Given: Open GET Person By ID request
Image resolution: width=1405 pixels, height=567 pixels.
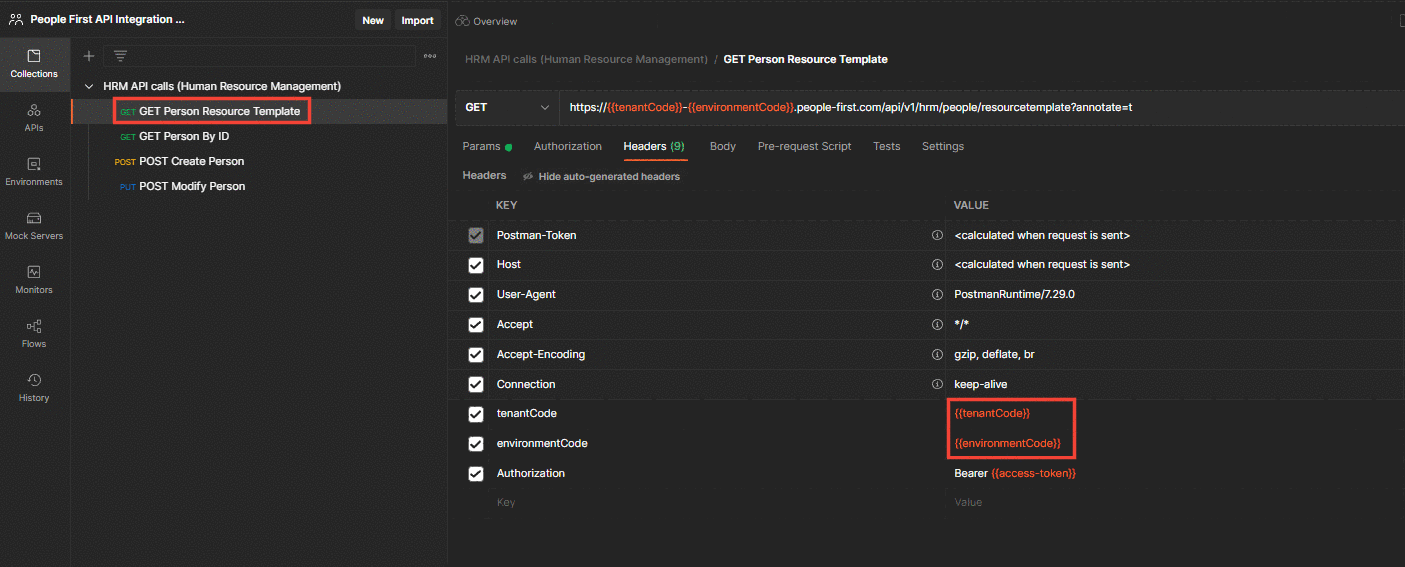Looking at the screenshot, I should [184, 136].
